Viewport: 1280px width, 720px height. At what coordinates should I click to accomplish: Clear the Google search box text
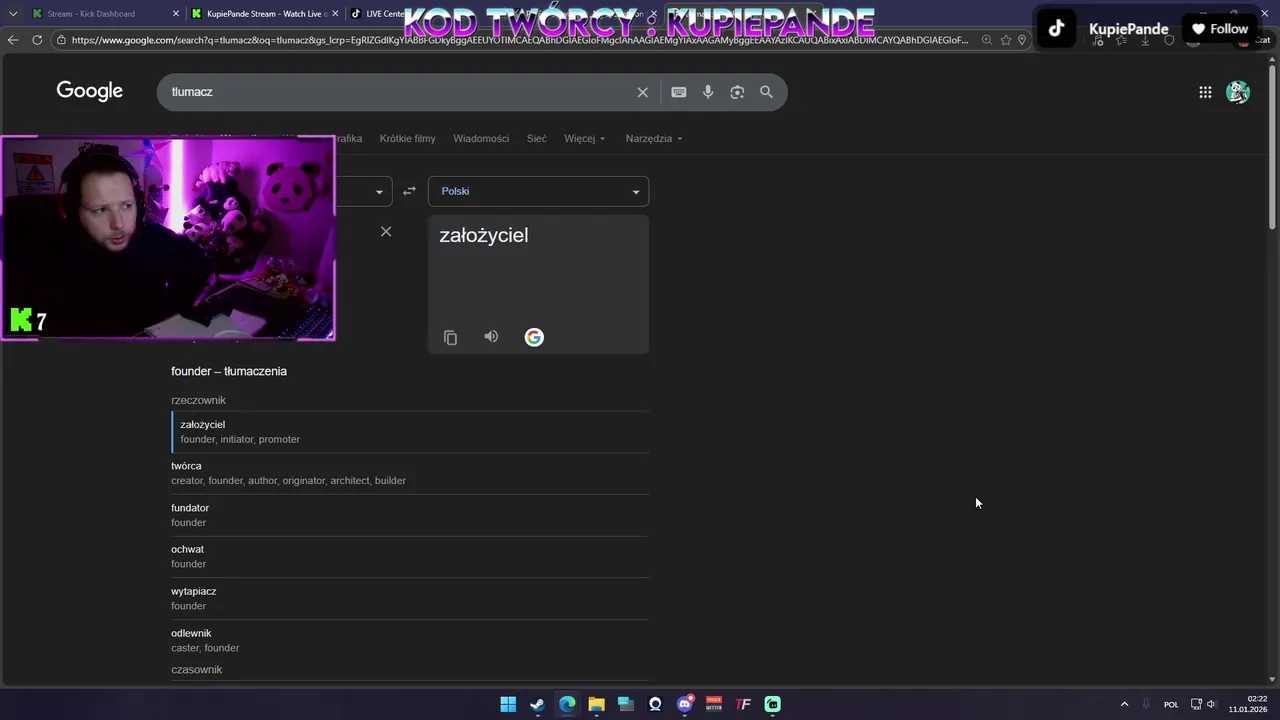pyautogui.click(x=643, y=92)
